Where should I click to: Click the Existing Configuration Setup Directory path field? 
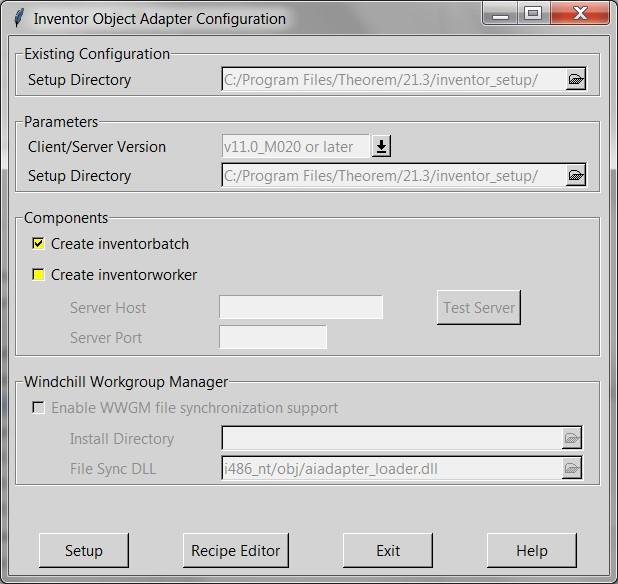pos(394,79)
